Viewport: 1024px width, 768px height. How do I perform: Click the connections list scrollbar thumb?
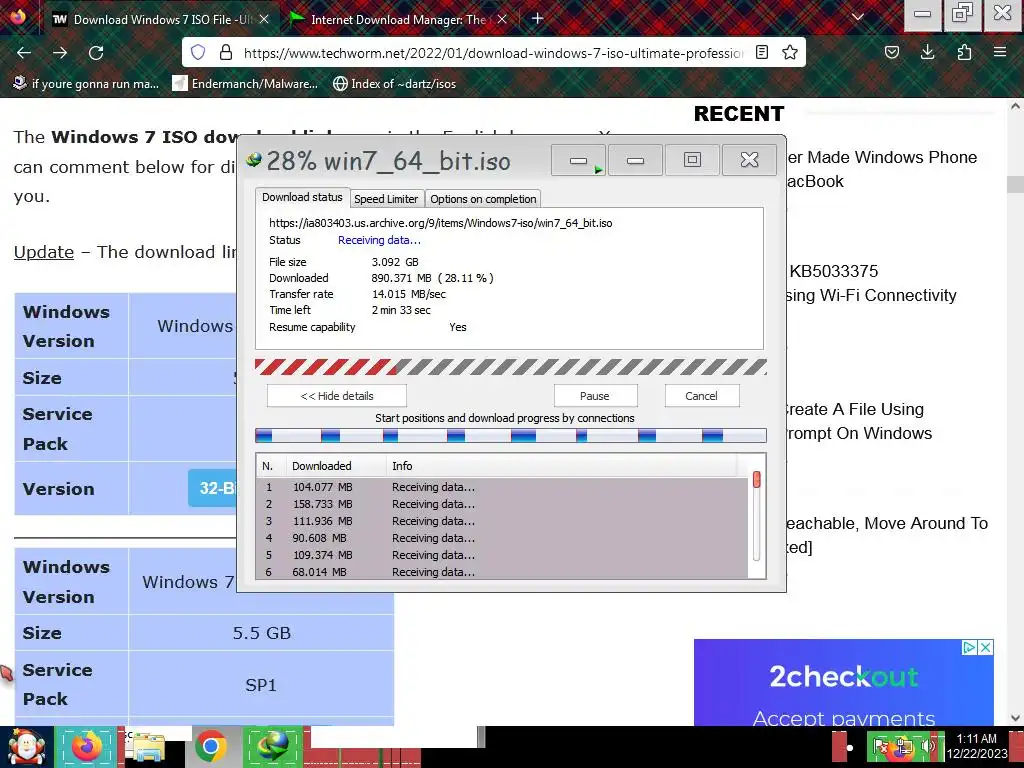pyautogui.click(x=757, y=479)
